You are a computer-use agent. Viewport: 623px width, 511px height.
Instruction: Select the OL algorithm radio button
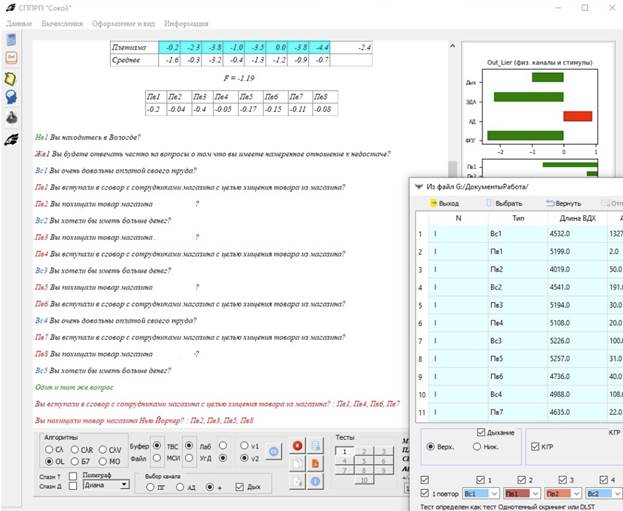click(46, 461)
